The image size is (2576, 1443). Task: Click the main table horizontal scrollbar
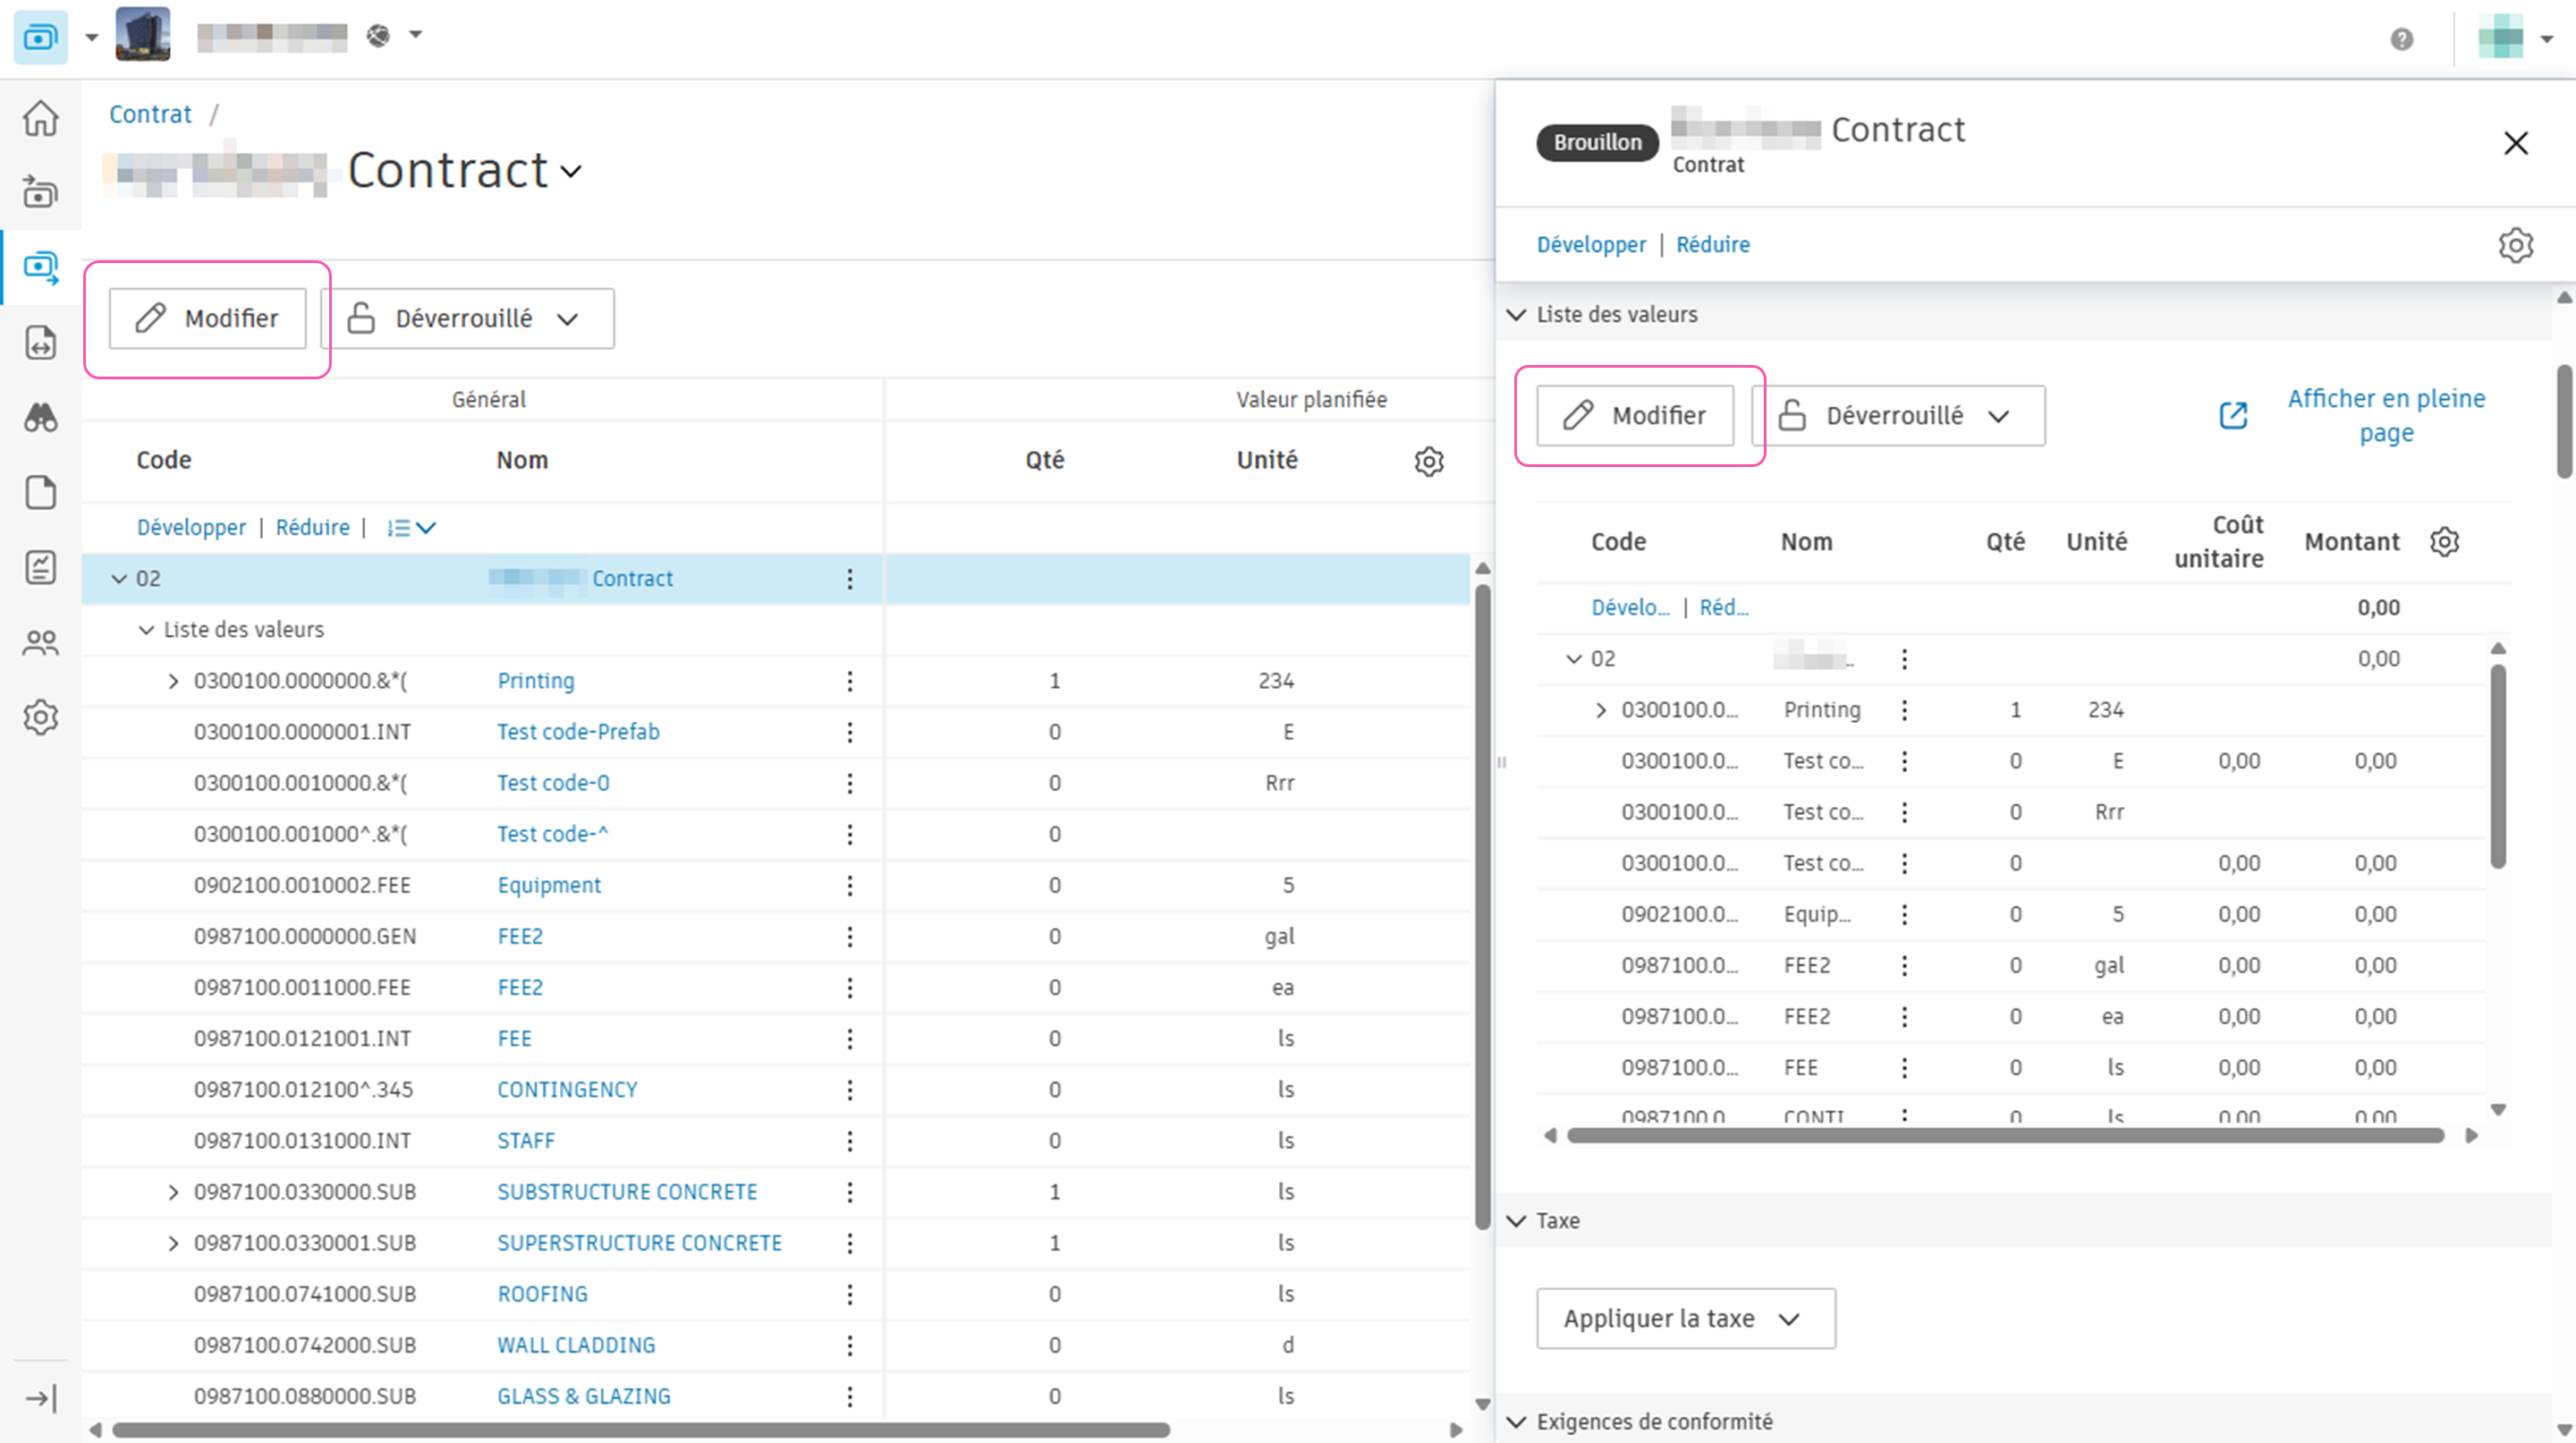(640, 1430)
